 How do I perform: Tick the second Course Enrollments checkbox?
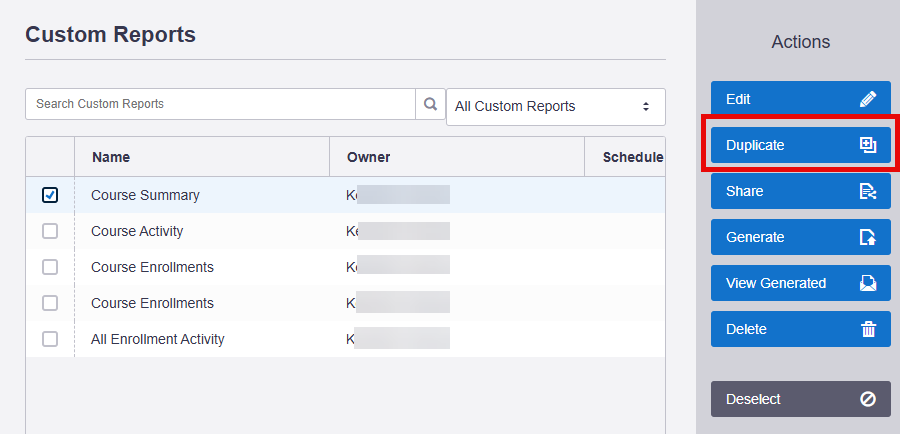[50, 303]
